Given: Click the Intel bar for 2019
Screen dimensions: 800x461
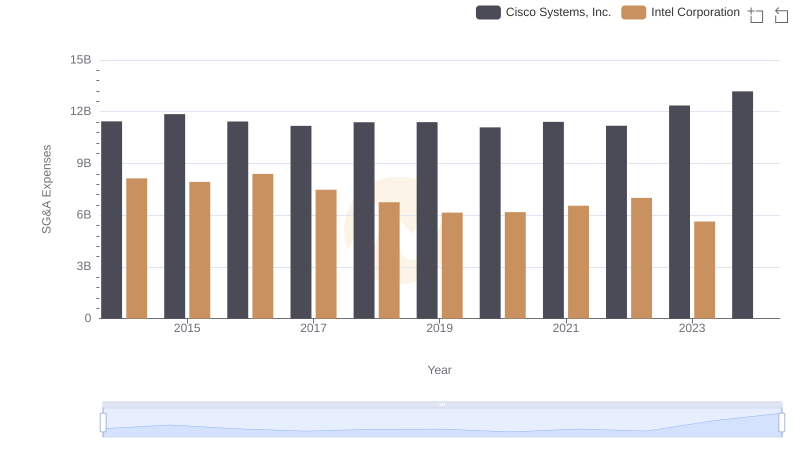Looking at the screenshot, I should 452,266.
